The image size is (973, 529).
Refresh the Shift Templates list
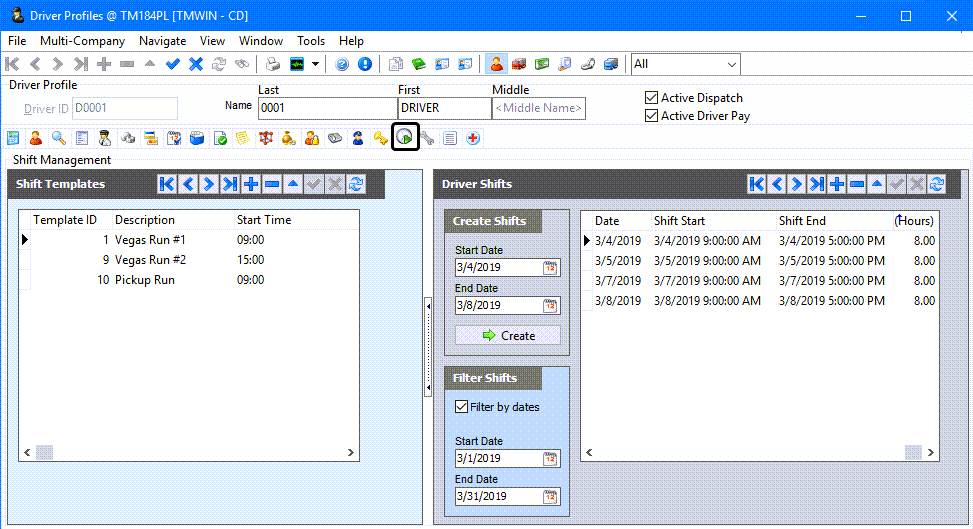(x=356, y=184)
